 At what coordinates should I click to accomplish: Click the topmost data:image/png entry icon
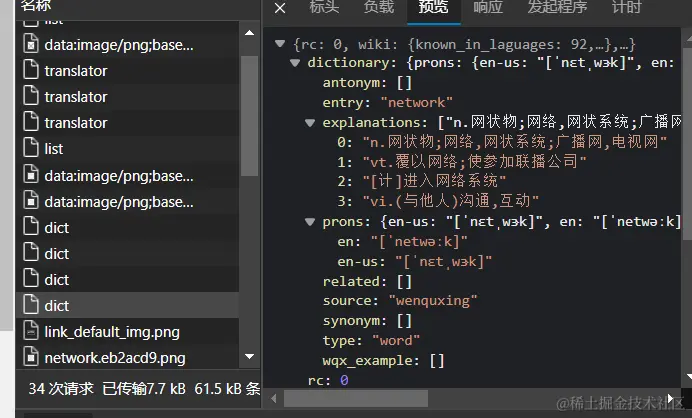tap(31, 45)
